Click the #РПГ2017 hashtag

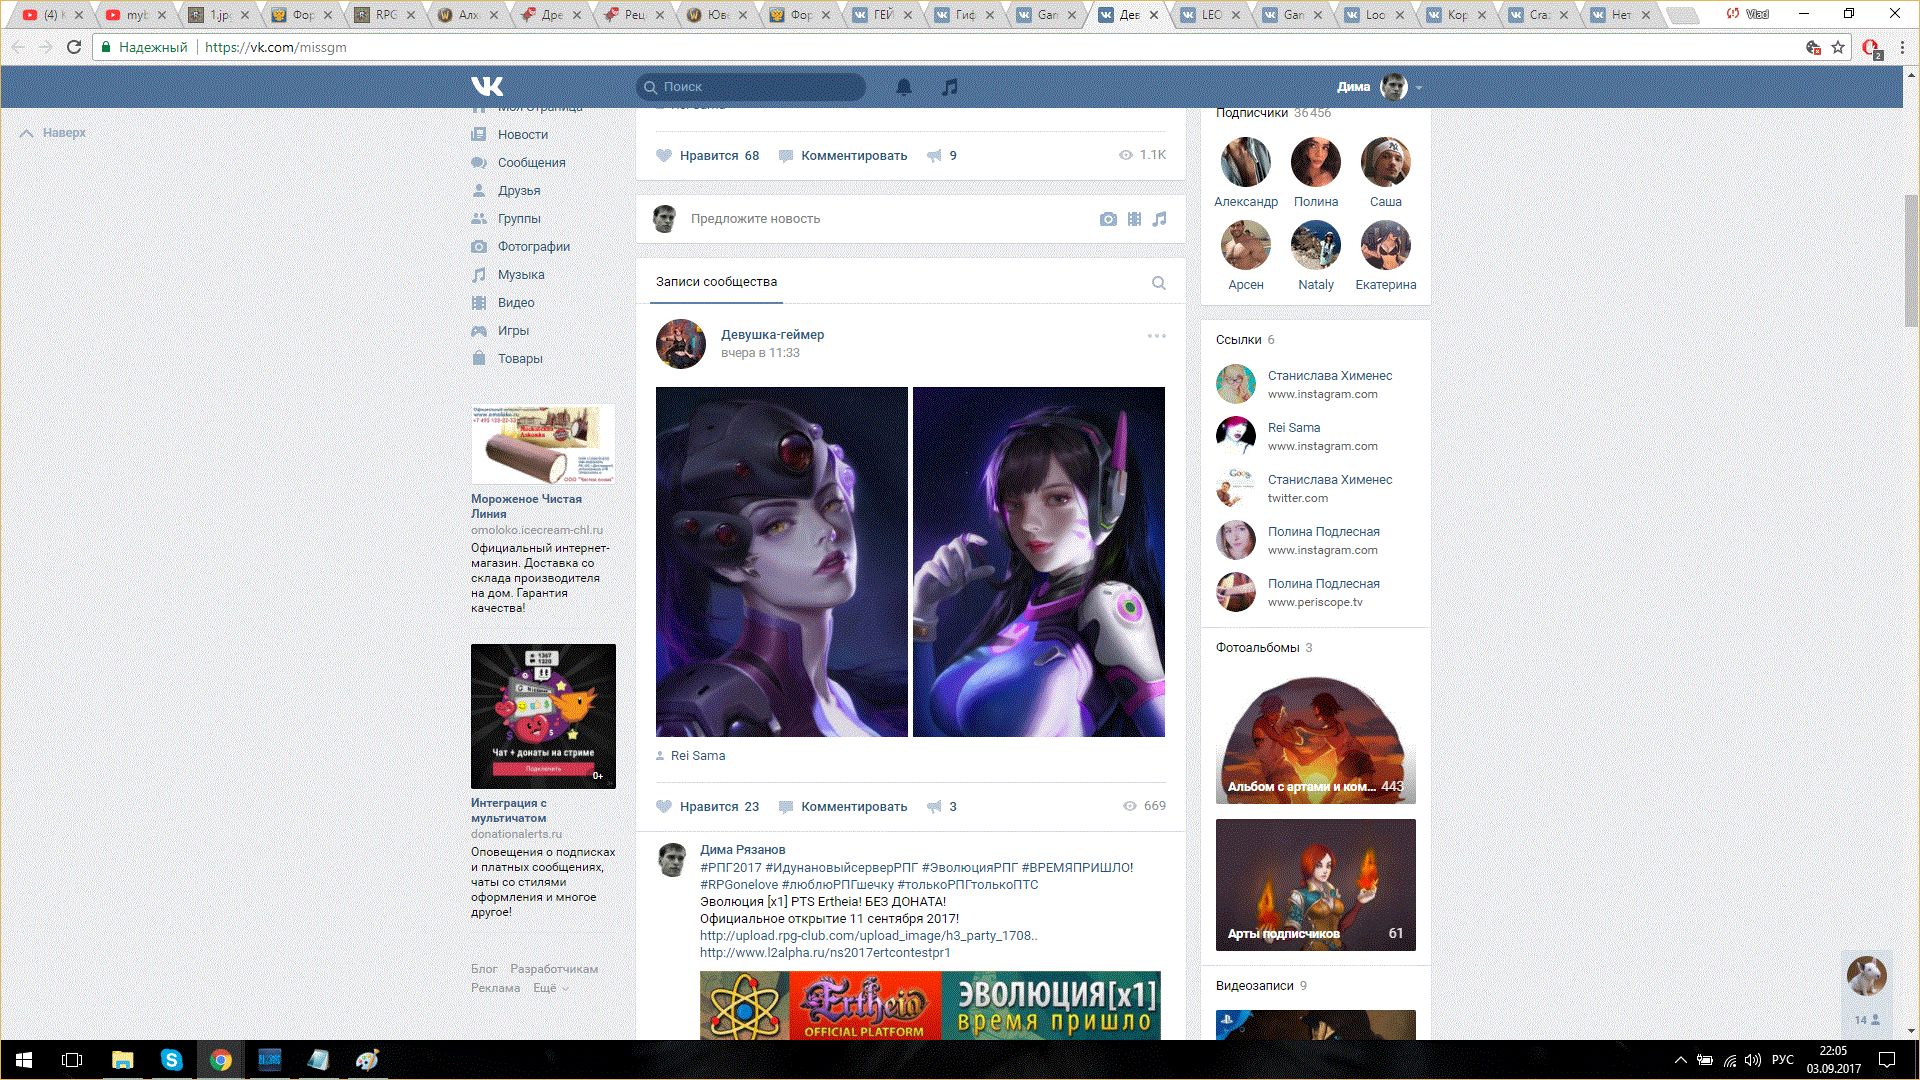(x=731, y=868)
